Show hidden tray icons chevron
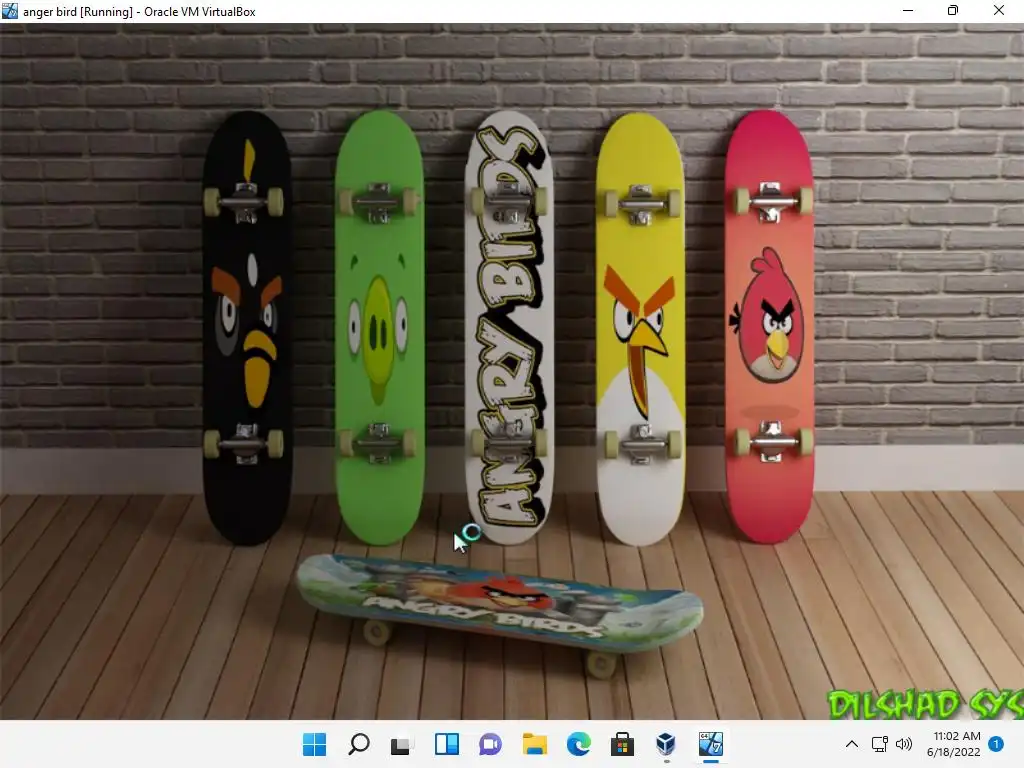The height and width of the screenshot is (768, 1024). (852, 744)
